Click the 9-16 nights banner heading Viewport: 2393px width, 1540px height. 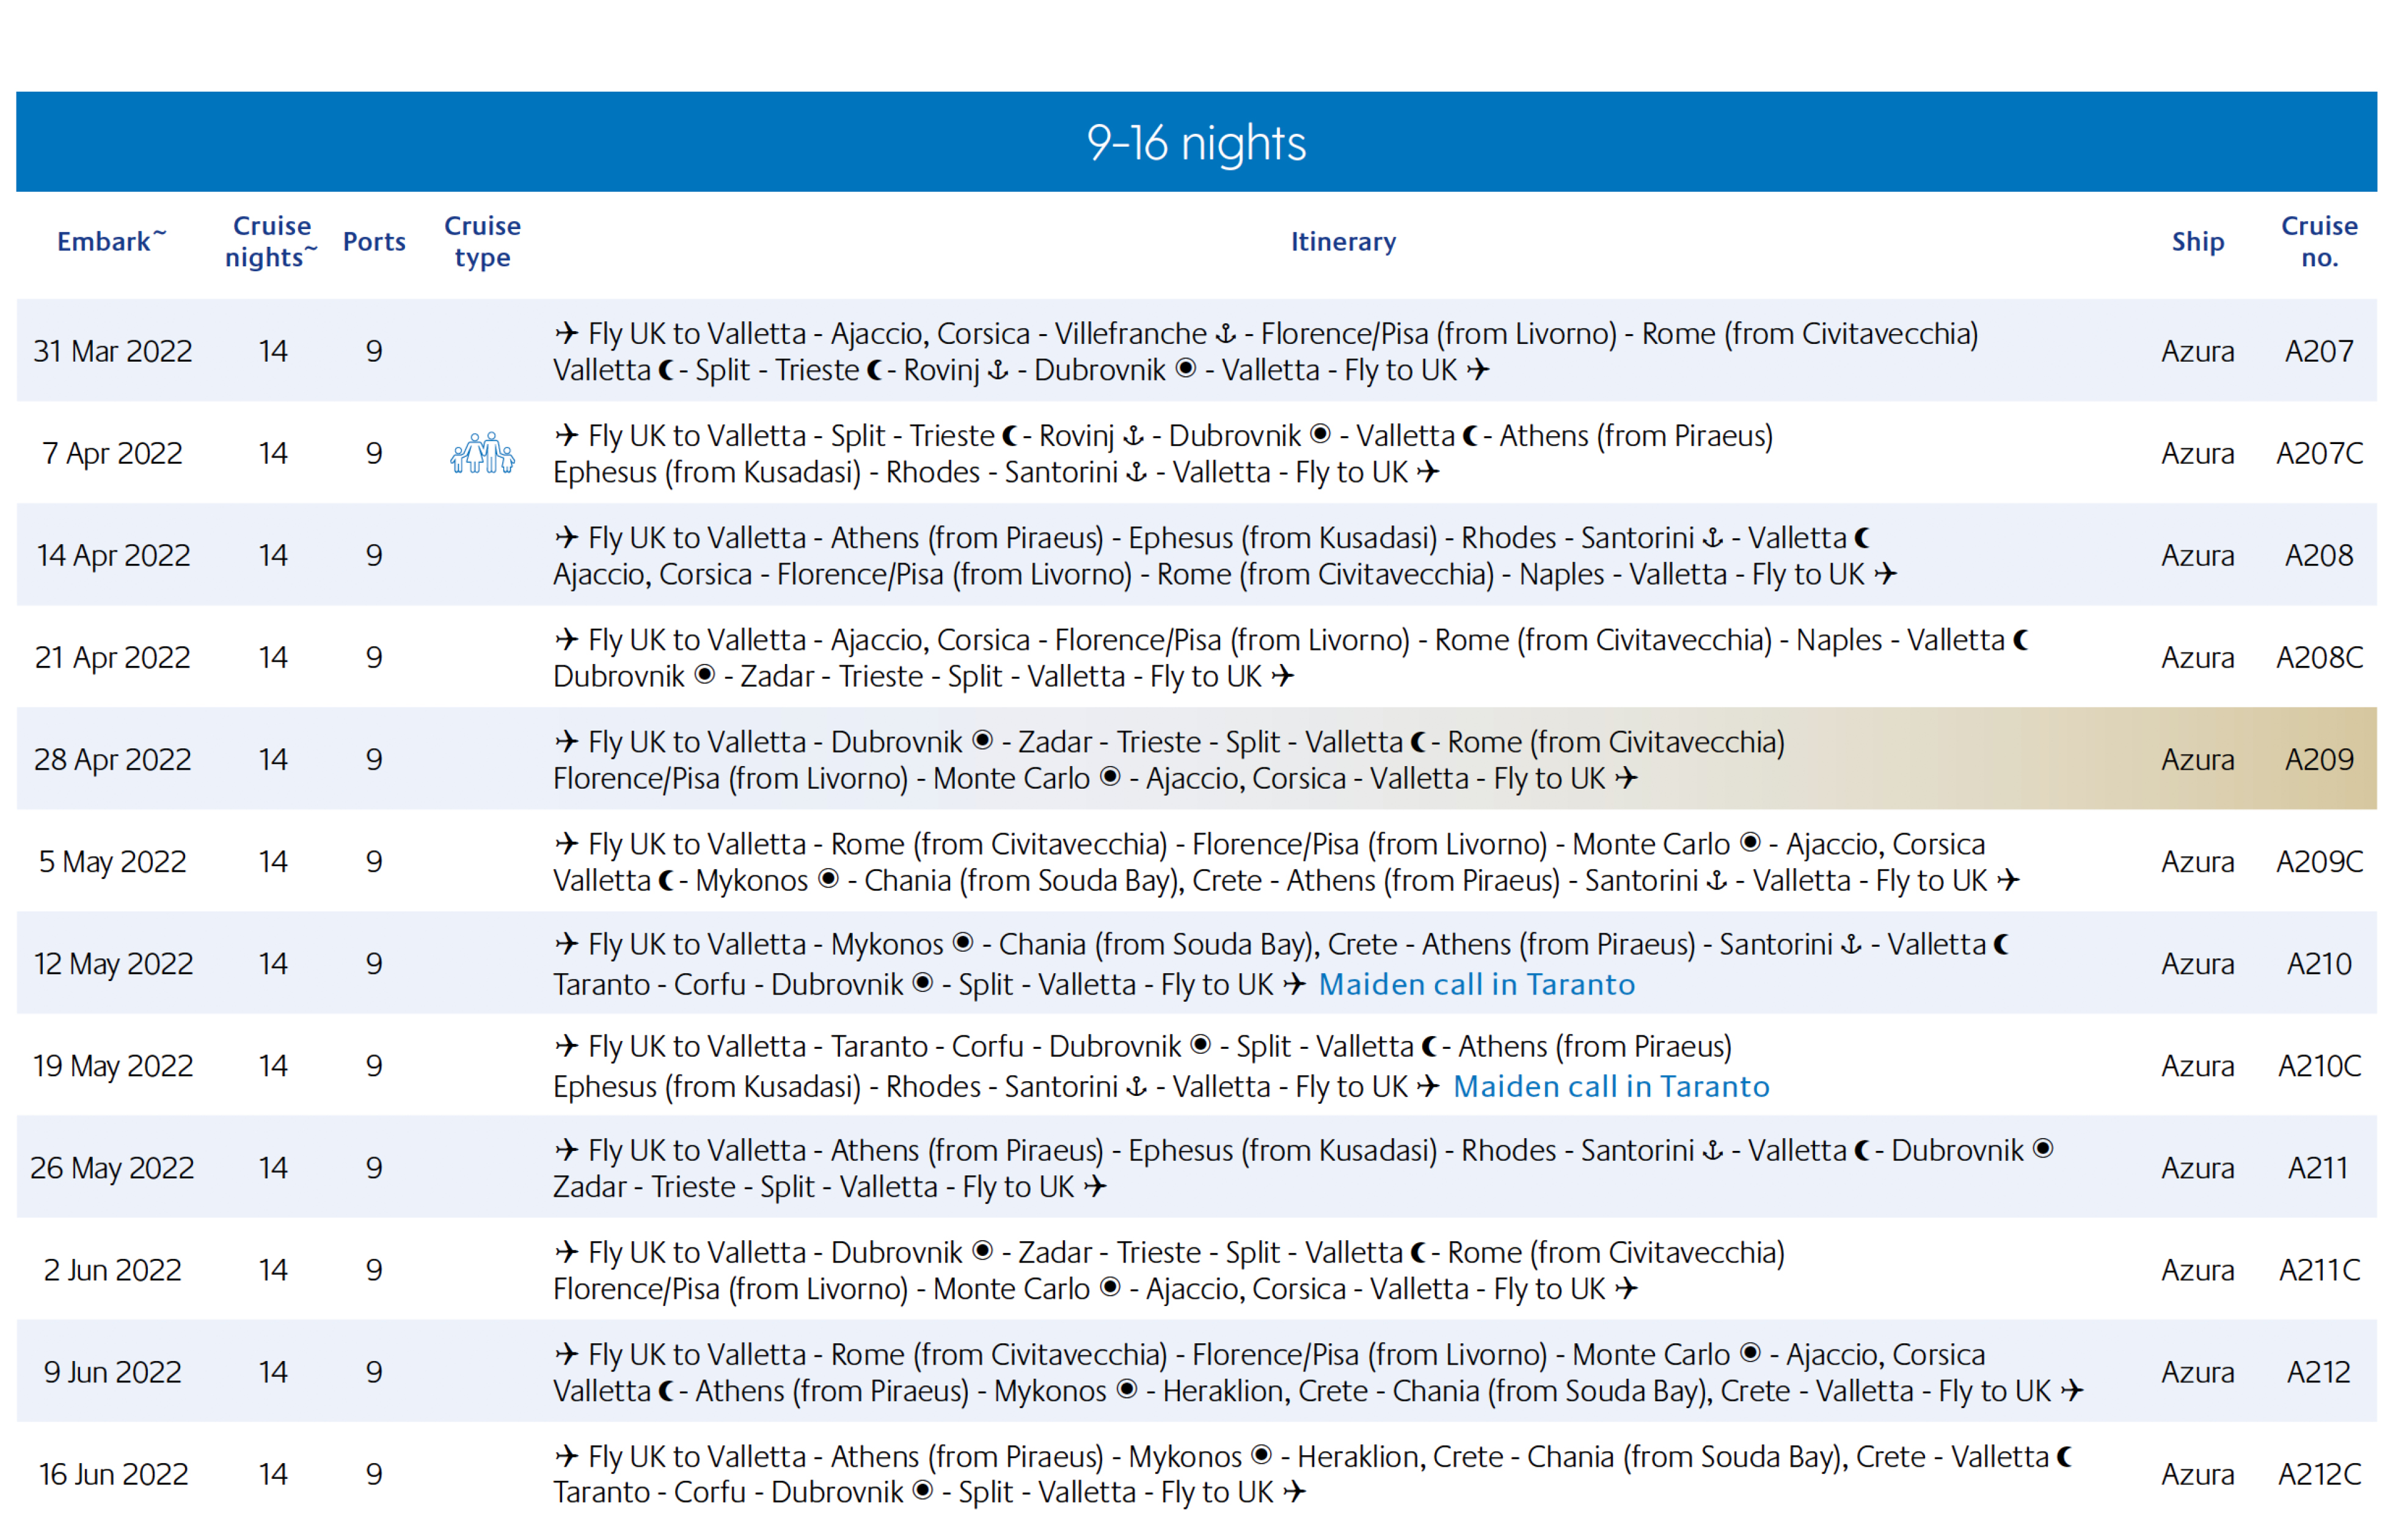pyautogui.click(x=1196, y=142)
